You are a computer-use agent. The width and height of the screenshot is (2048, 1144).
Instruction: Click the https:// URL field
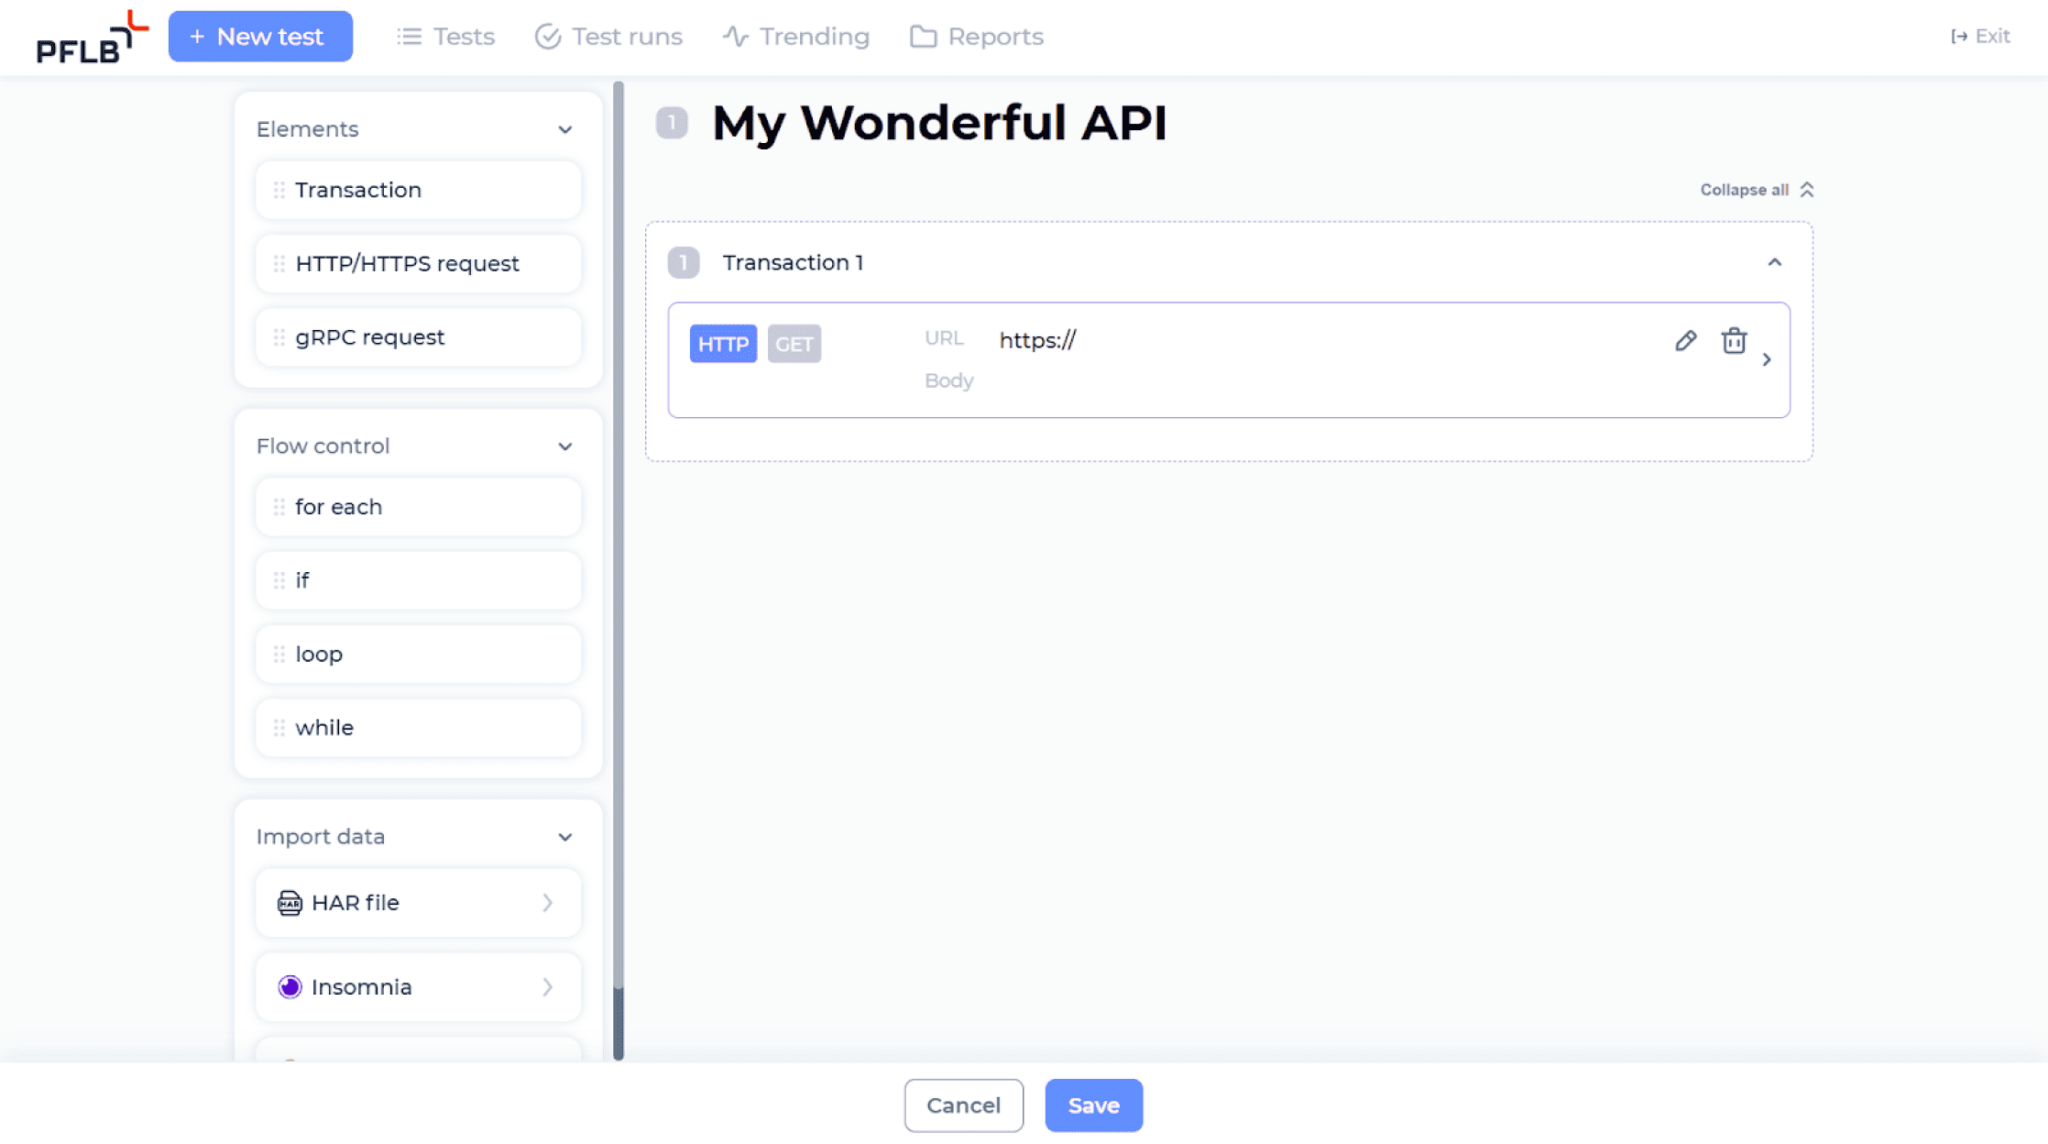tap(1037, 340)
